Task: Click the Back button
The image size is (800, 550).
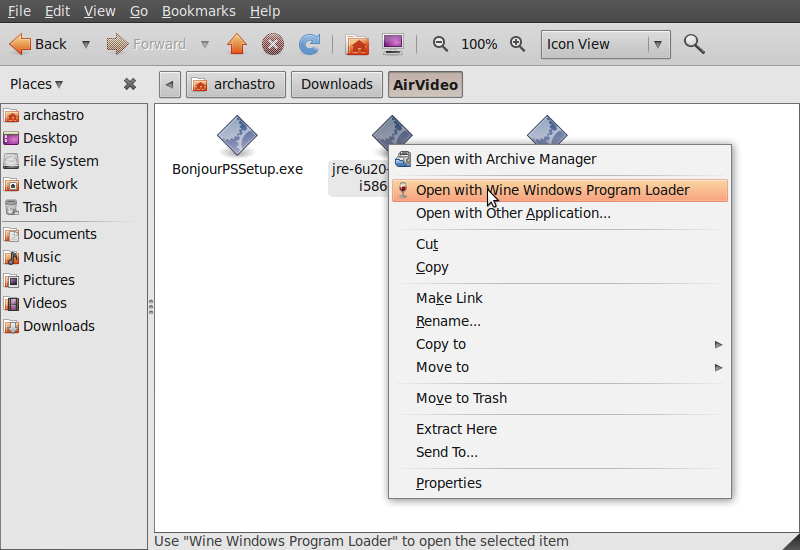Action: click(39, 44)
